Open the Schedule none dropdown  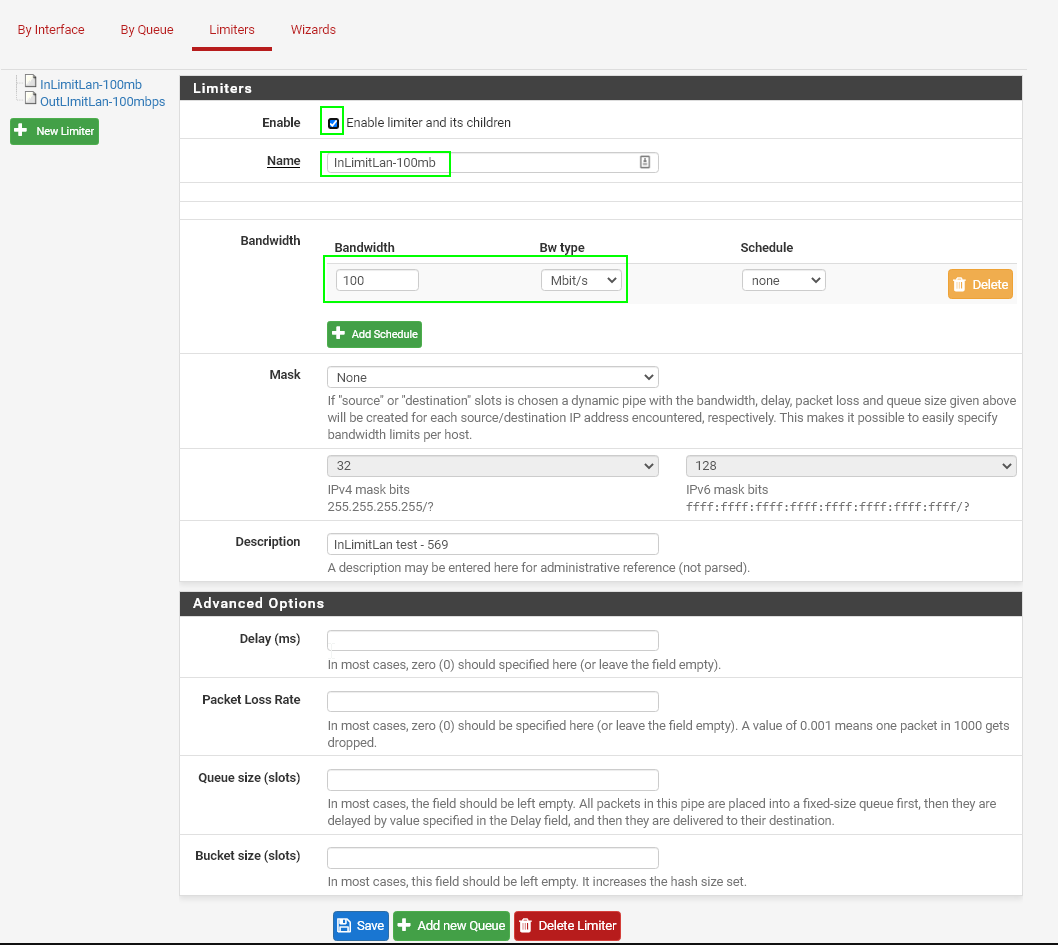click(783, 280)
